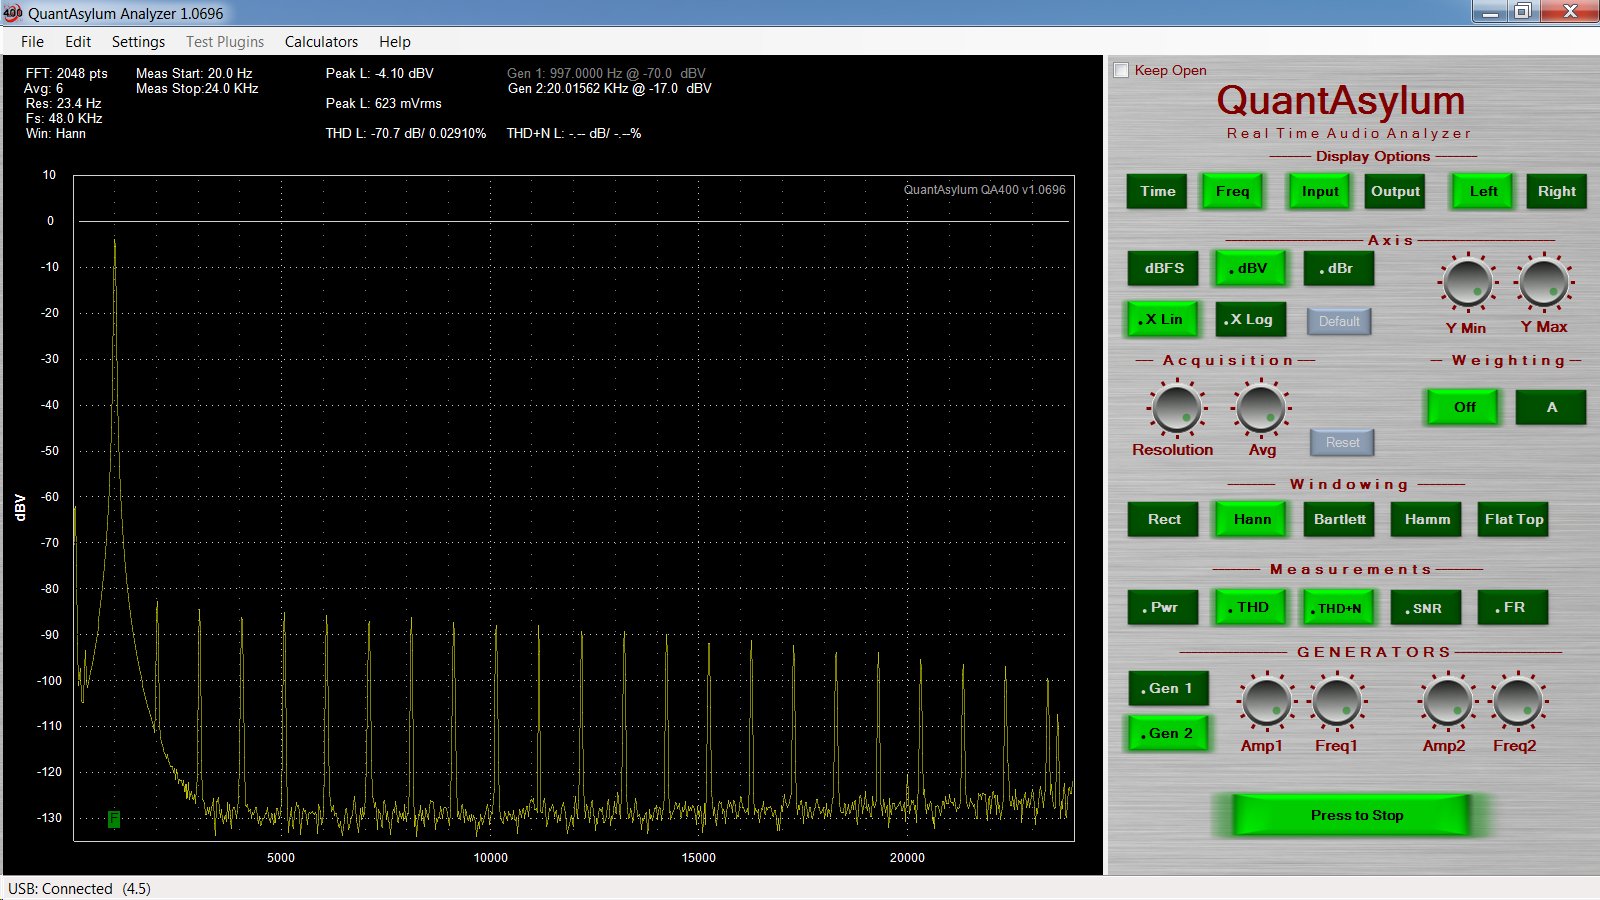Toggle the Input display button
Viewport: 1600px width, 900px height.
[x=1320, y=191]
